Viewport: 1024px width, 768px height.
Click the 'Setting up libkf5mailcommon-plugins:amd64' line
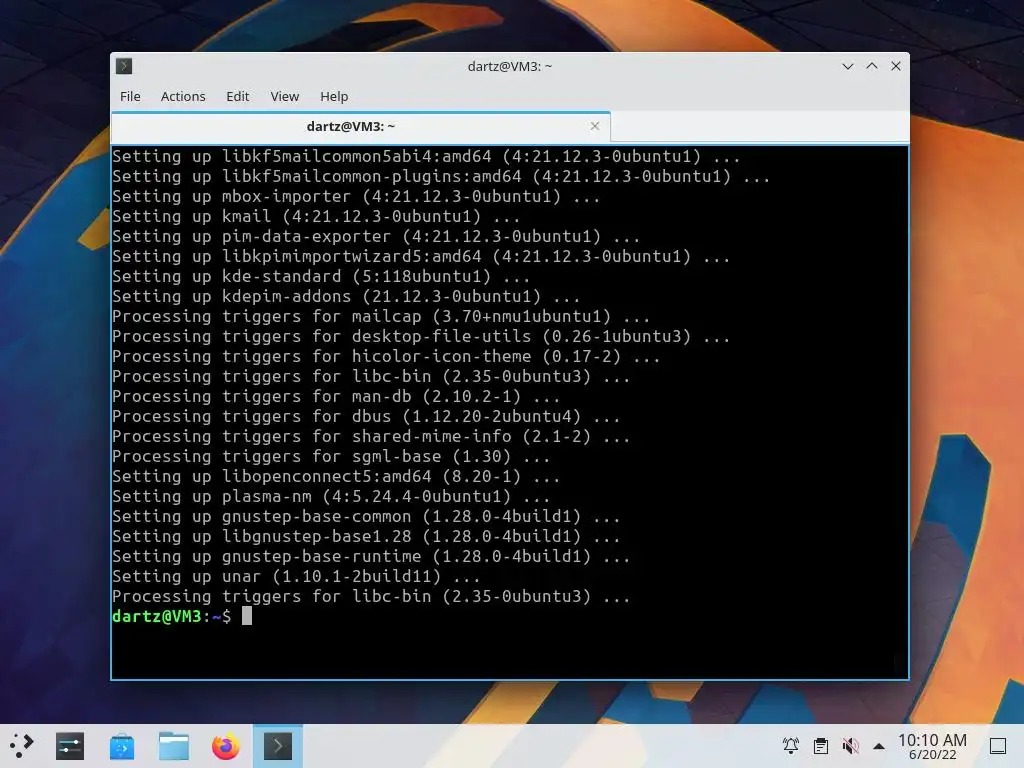click(x=441, y=176)
